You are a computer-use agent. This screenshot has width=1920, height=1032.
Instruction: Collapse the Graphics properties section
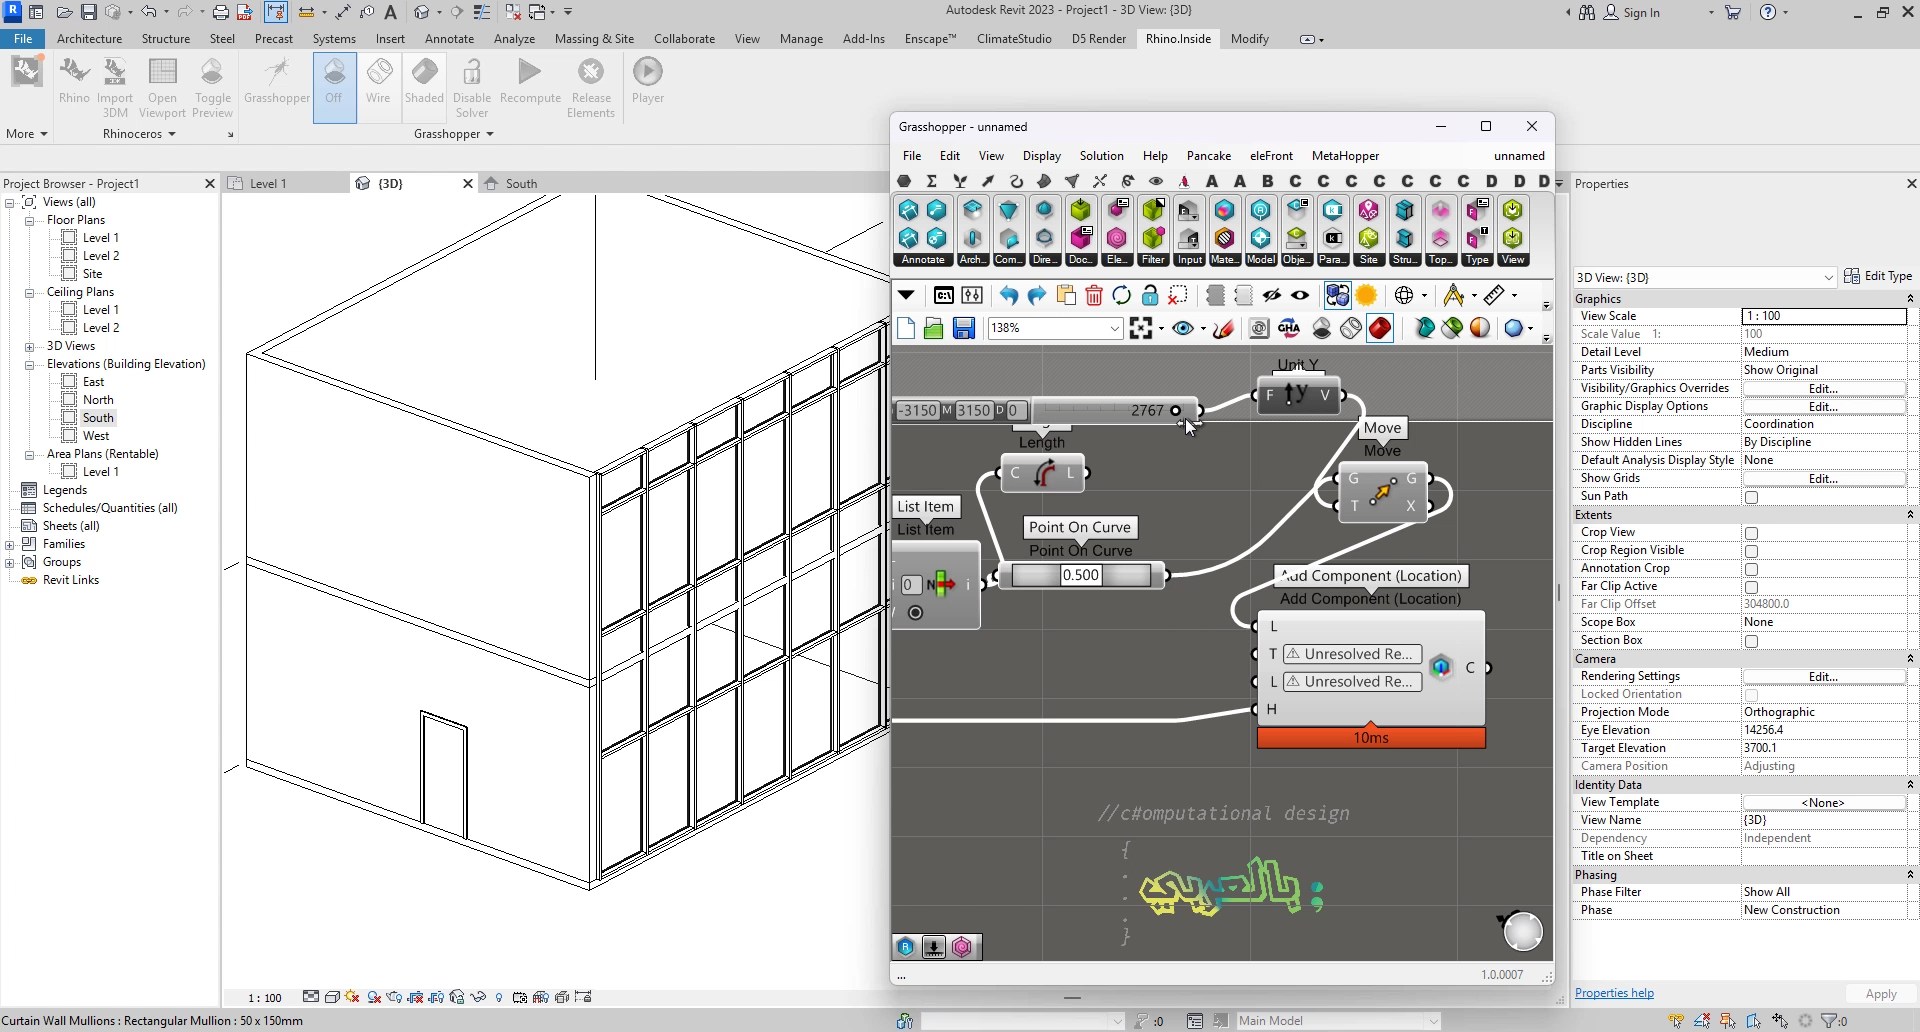pyautogui.click(x=1910, y=299)
